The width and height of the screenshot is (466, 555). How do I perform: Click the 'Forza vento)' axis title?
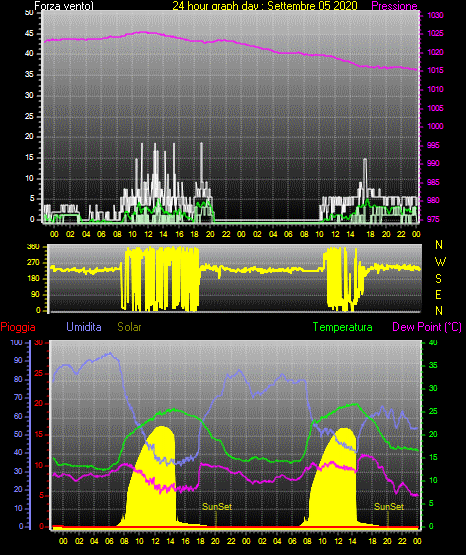(x=64, y=6)
